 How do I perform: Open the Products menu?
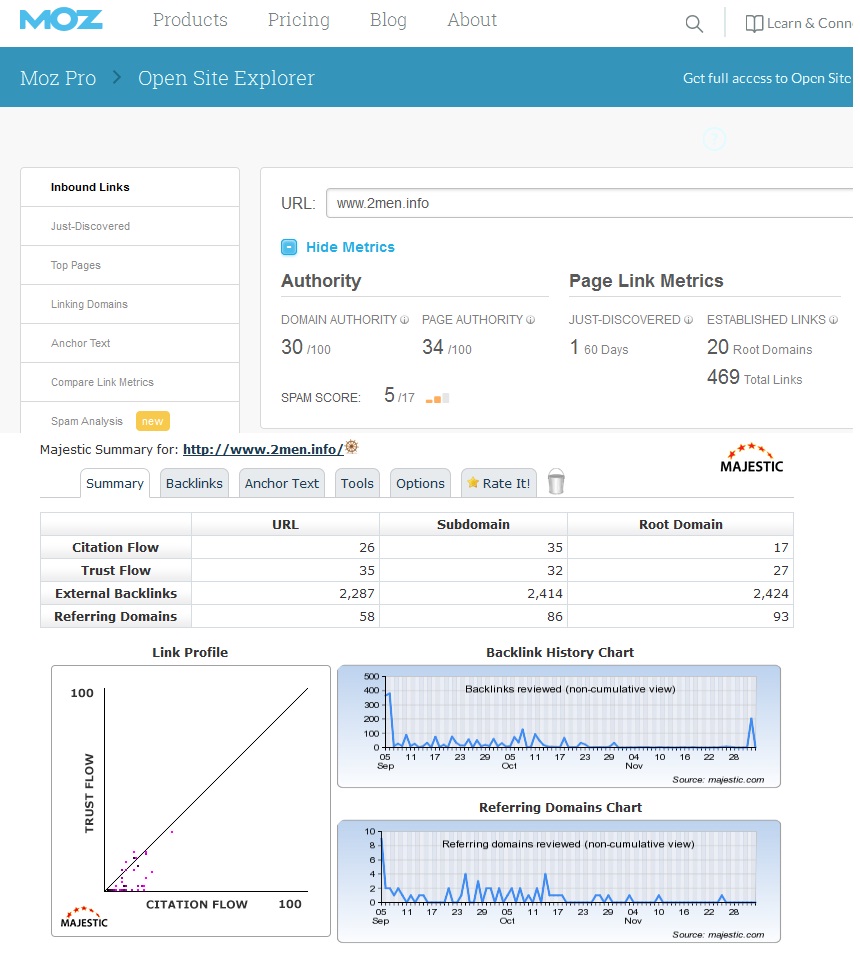190,20
